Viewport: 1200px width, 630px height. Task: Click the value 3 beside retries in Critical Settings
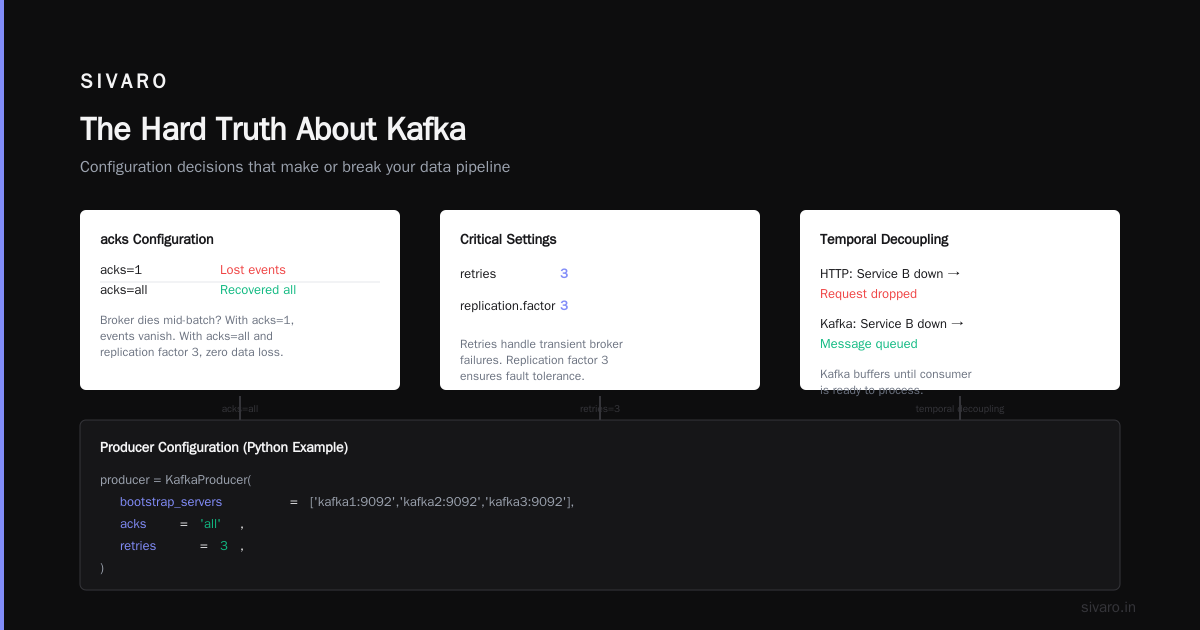[x=564, y=274]
